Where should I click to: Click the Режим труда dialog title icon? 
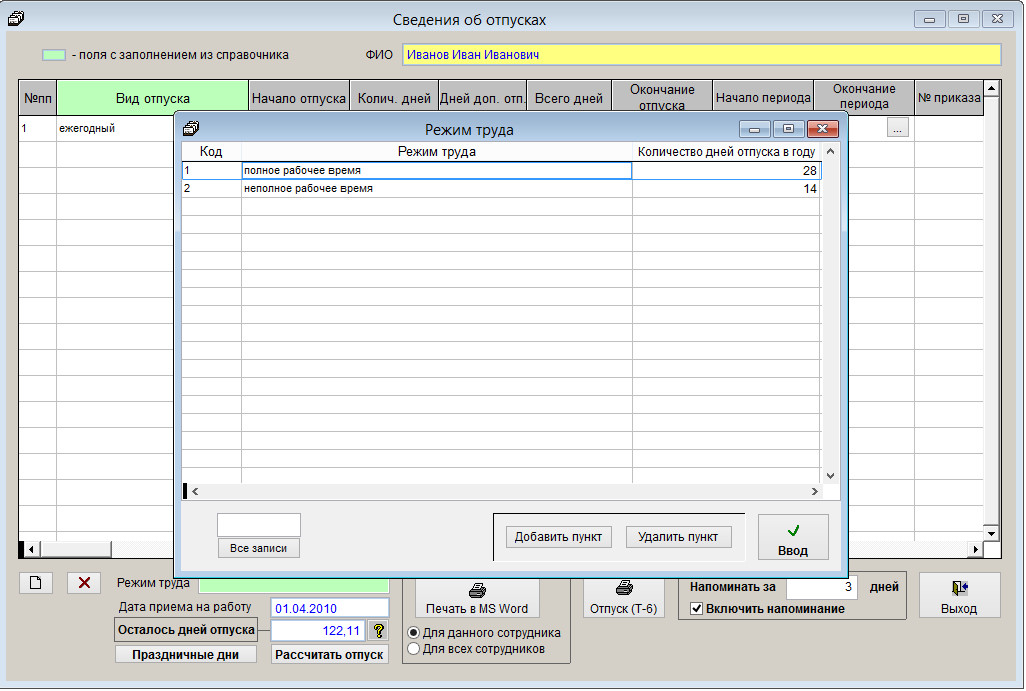point(192,129)
